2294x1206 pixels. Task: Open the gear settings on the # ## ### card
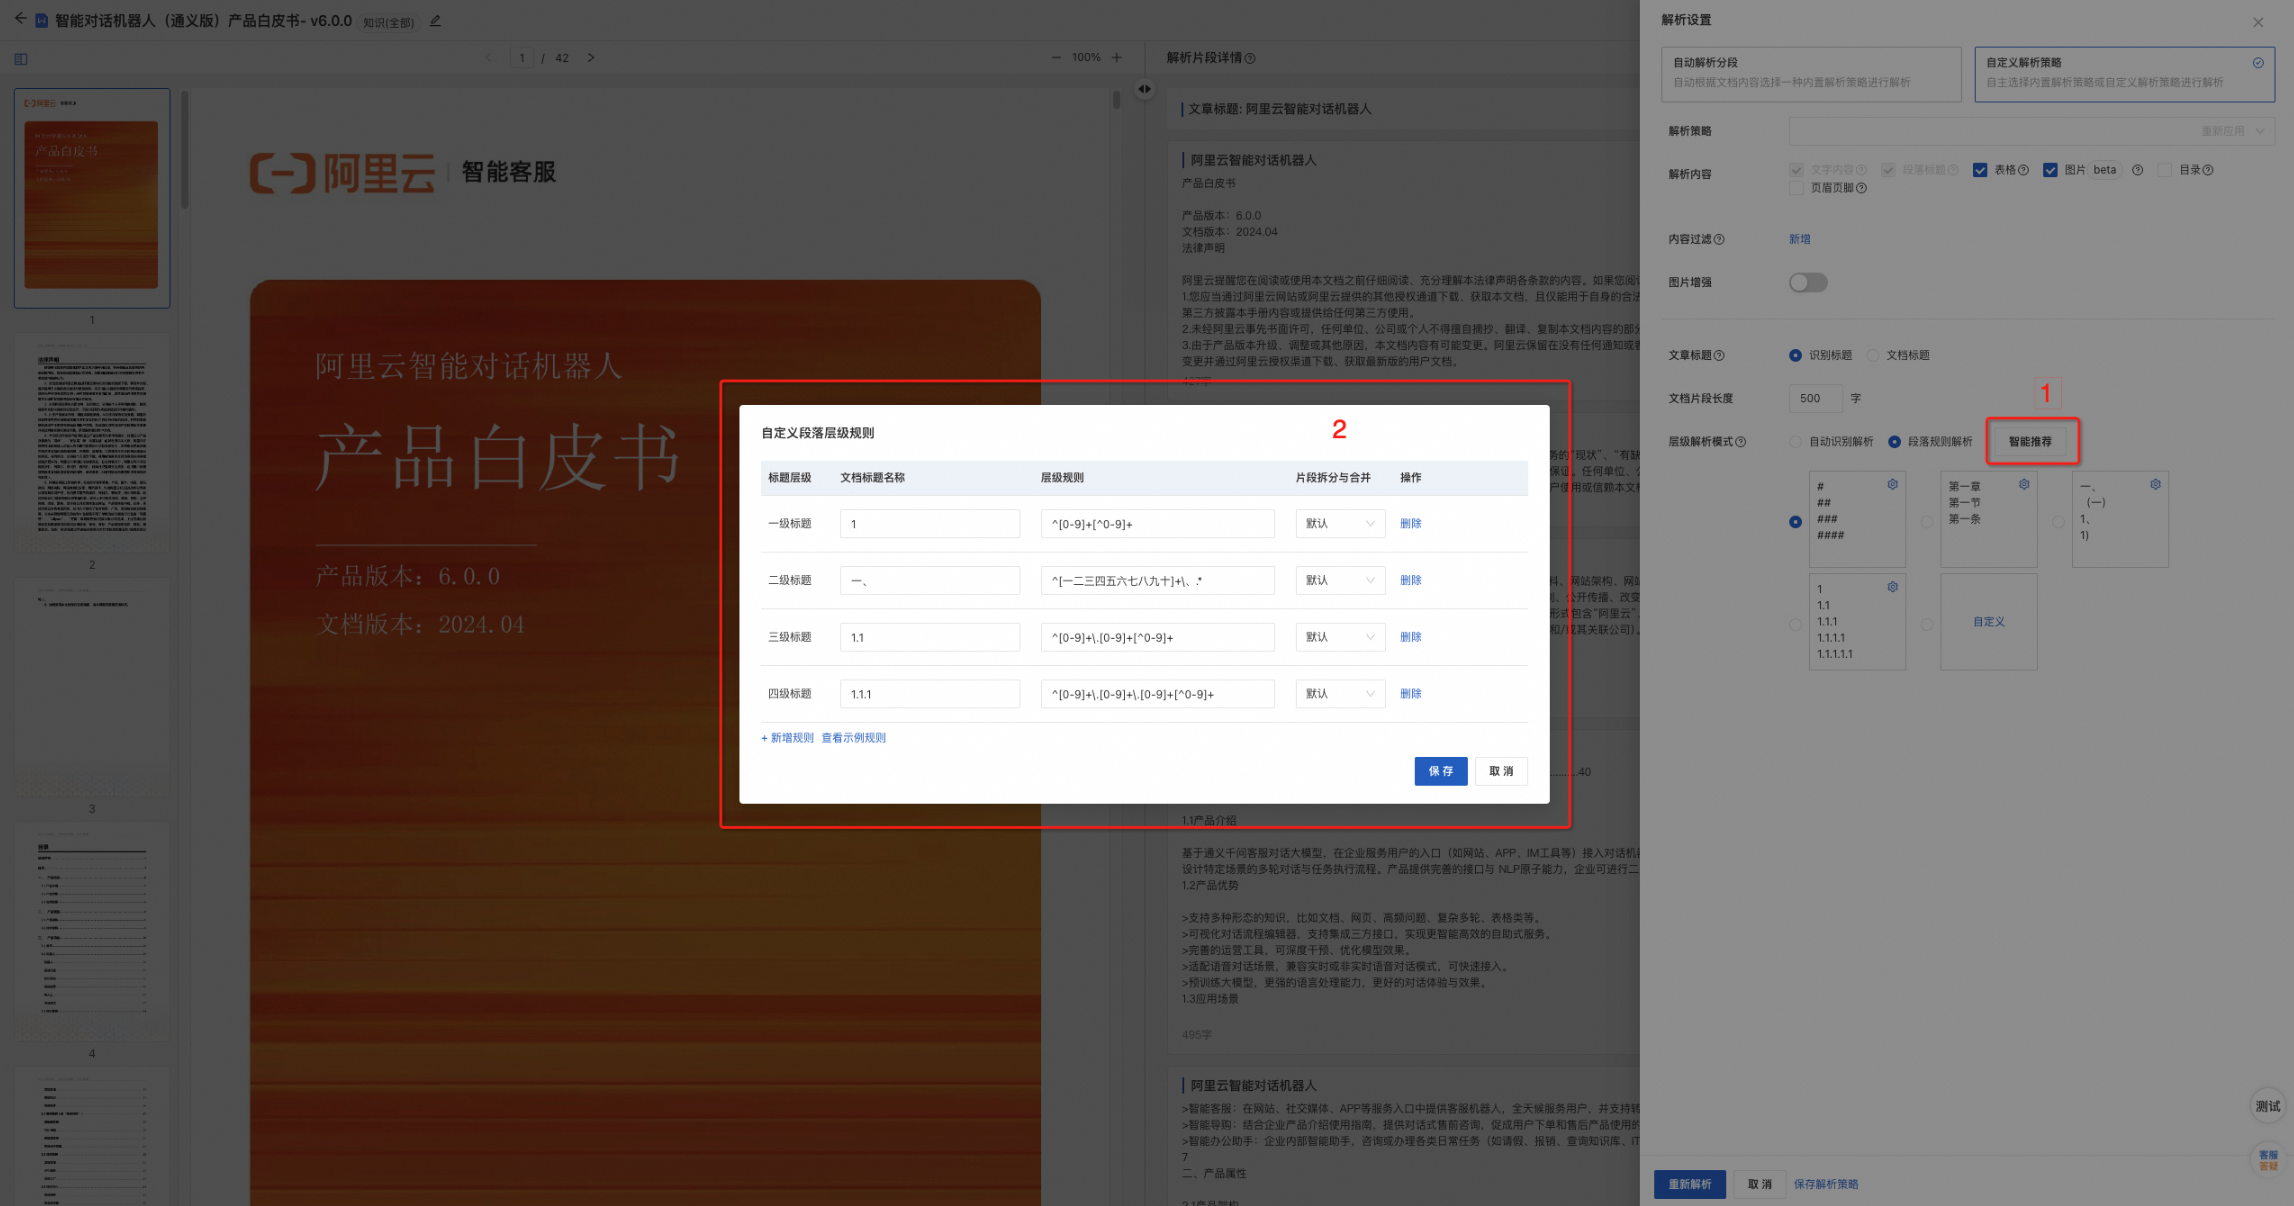(x=1892, y=485)
